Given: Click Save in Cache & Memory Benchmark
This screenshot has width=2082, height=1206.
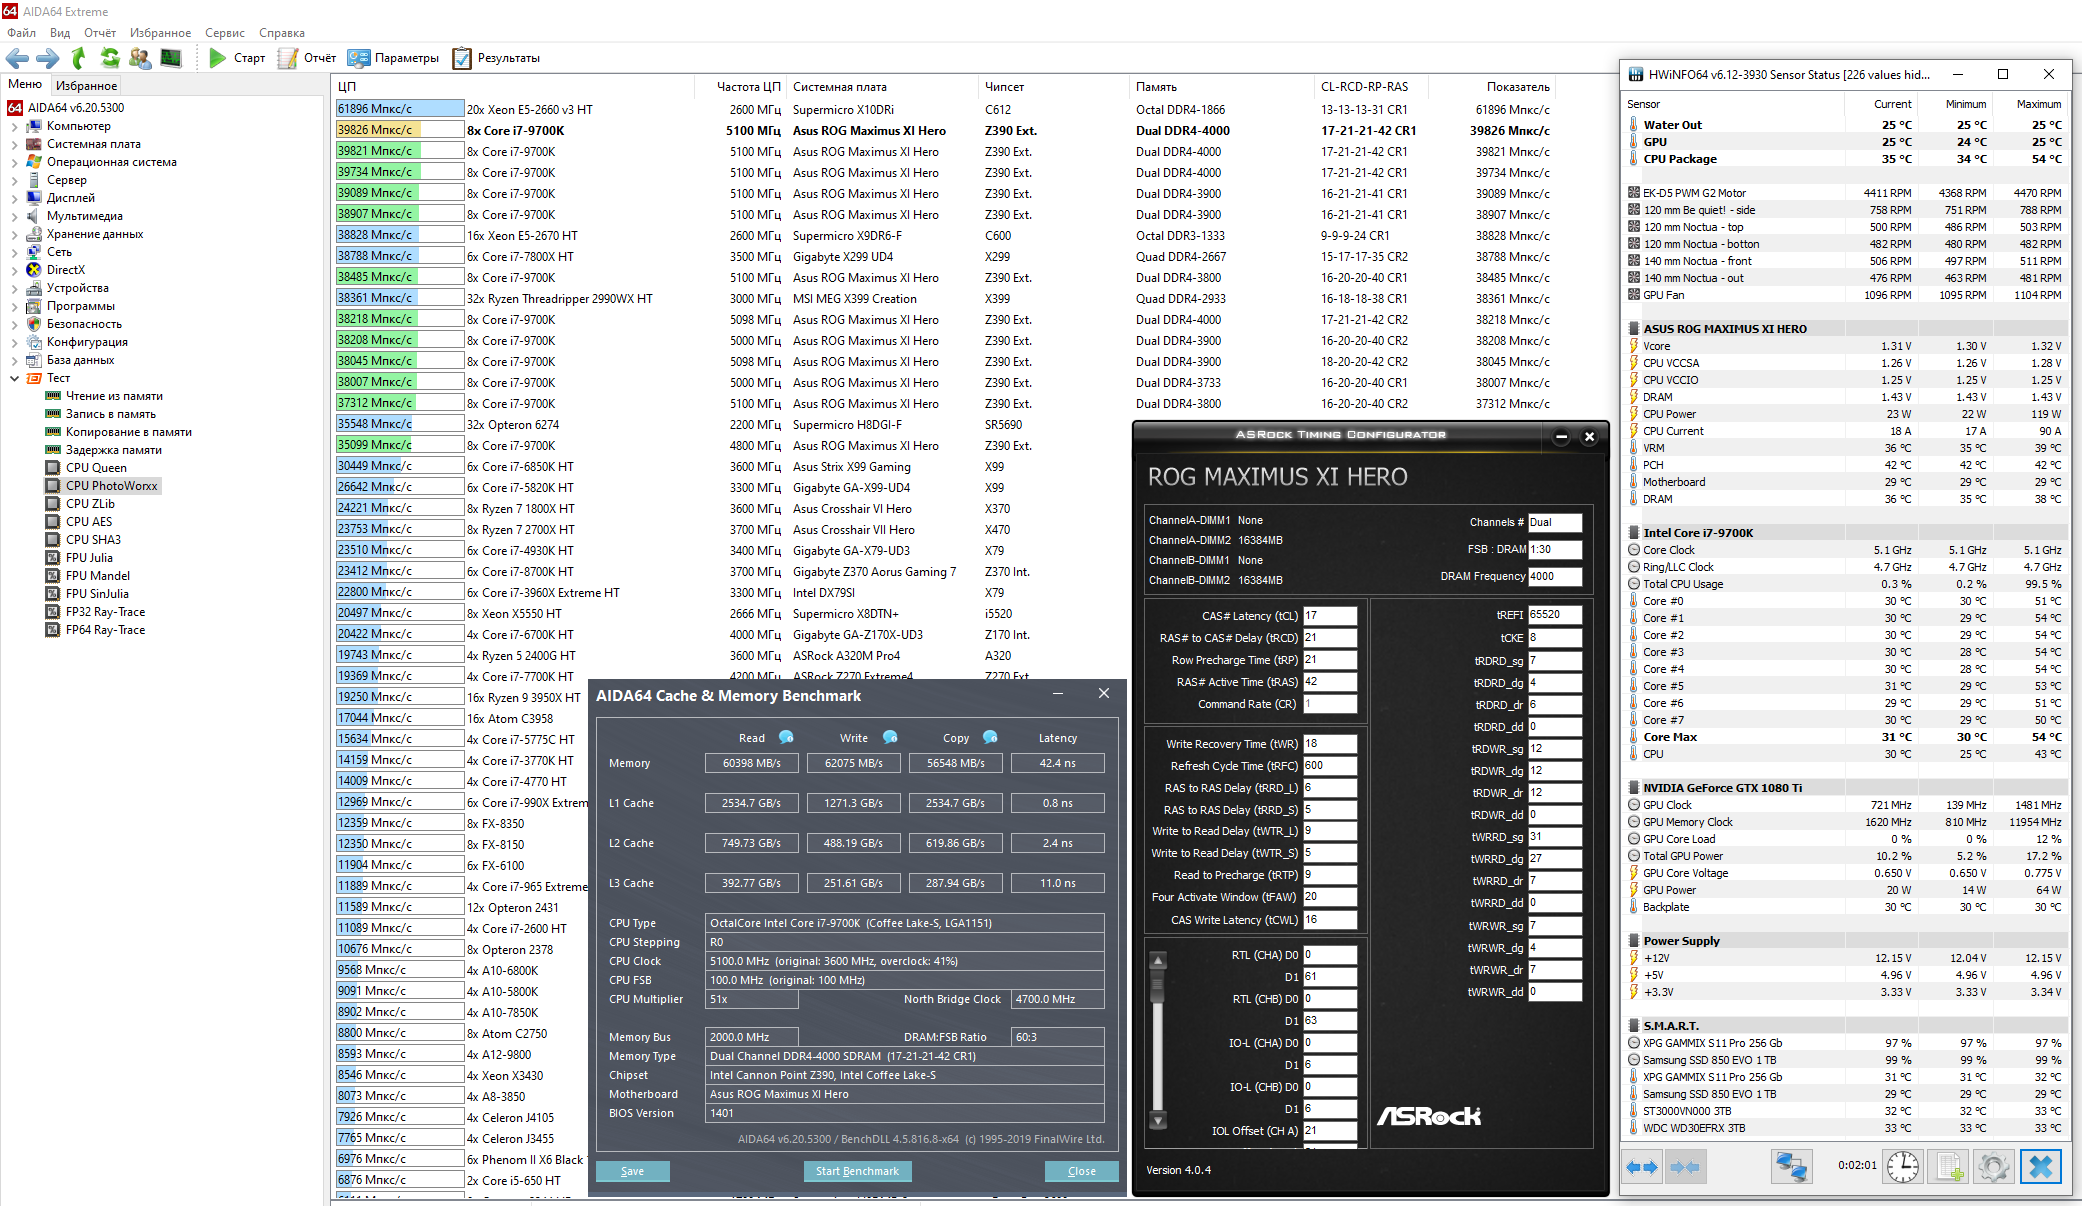Looking at the screenshot, I should (632, 1171).
